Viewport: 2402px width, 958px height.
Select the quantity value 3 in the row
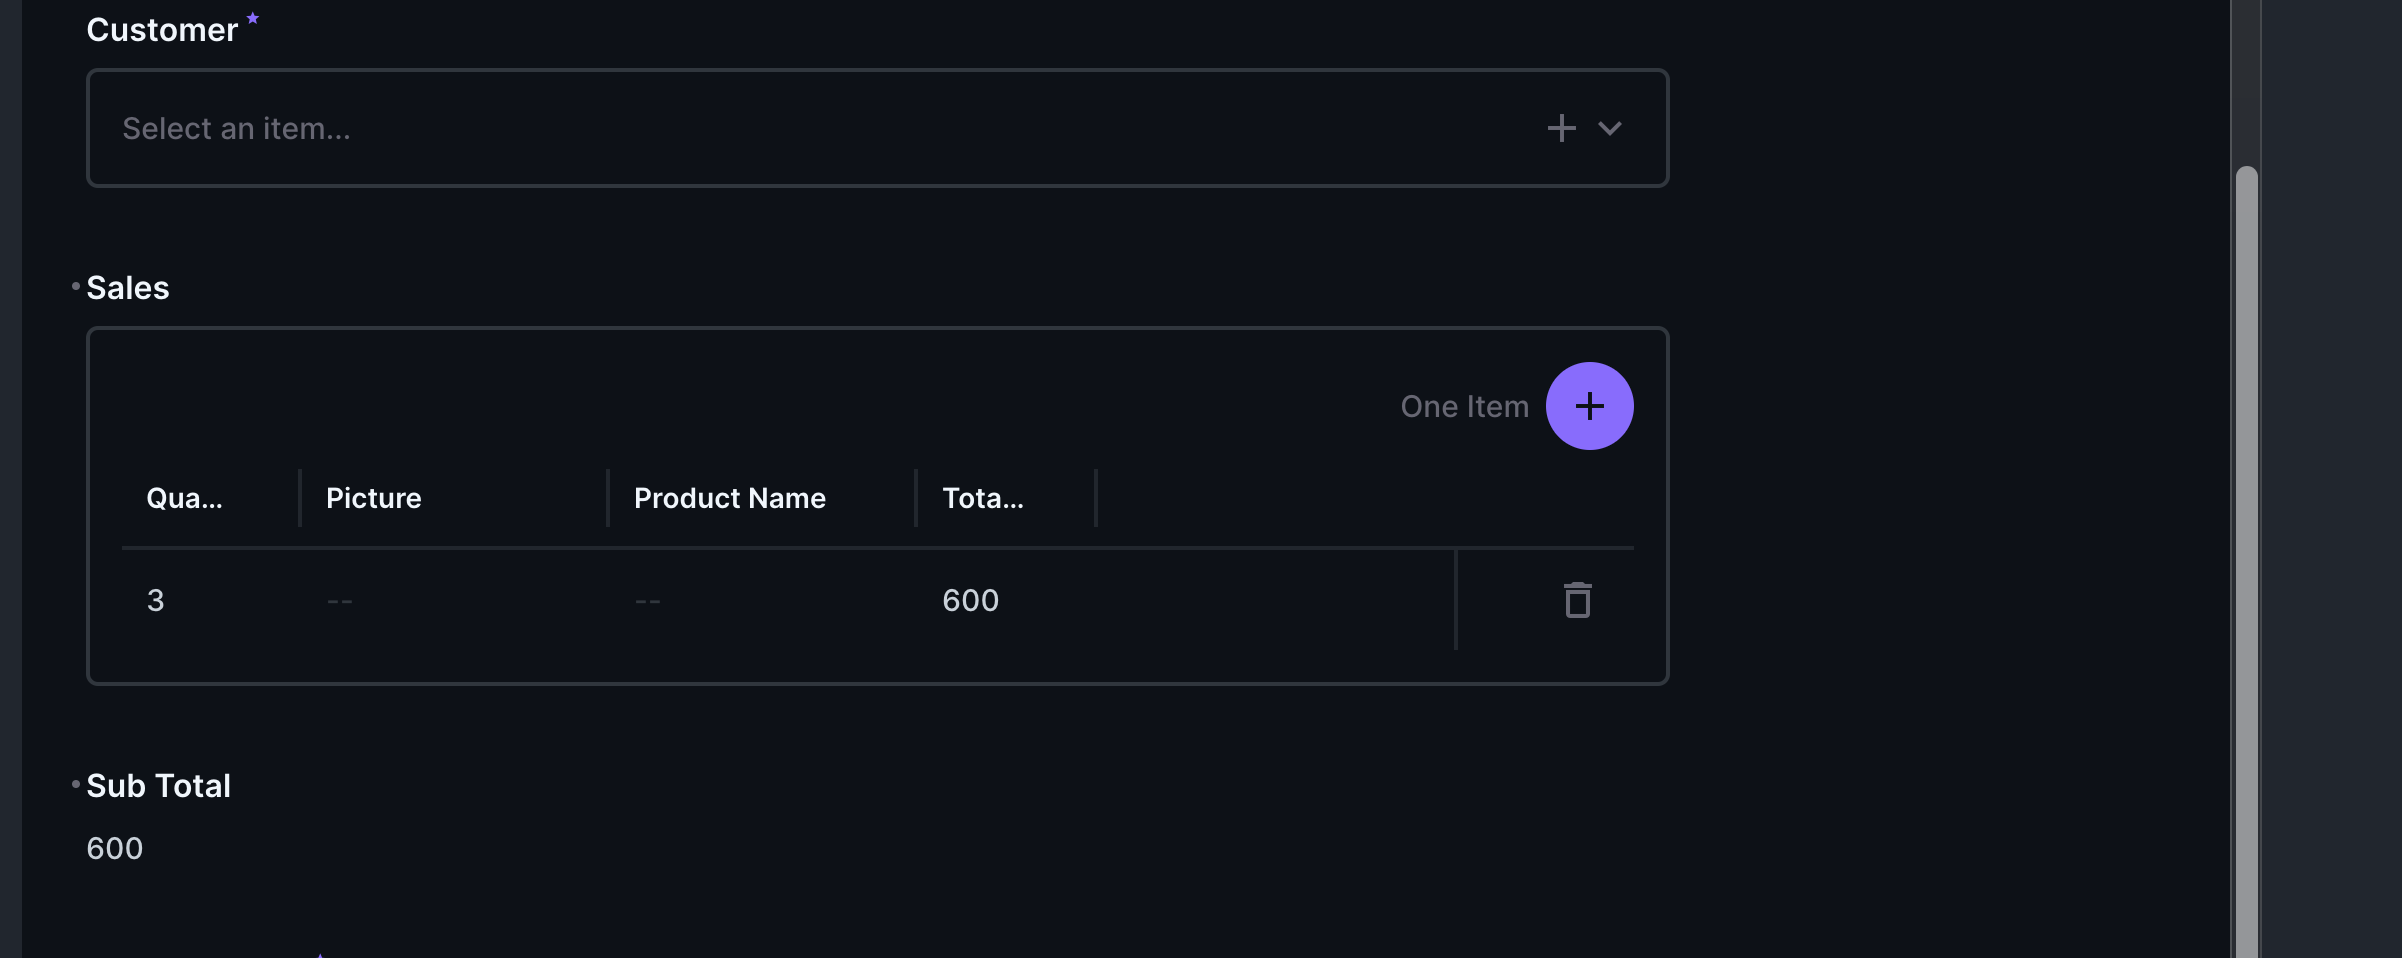[x=156, y=600]
